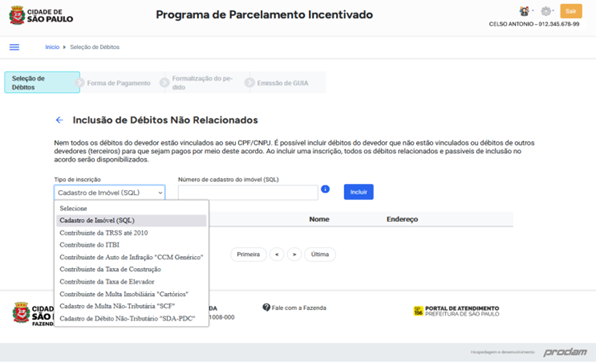Go to next page with > button

point(294,254)
